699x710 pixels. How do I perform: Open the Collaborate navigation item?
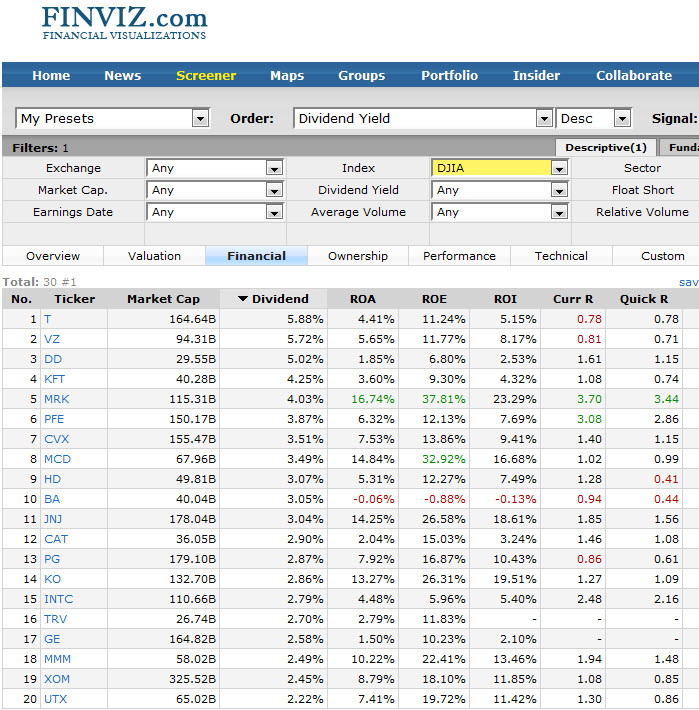coord(634,76)
